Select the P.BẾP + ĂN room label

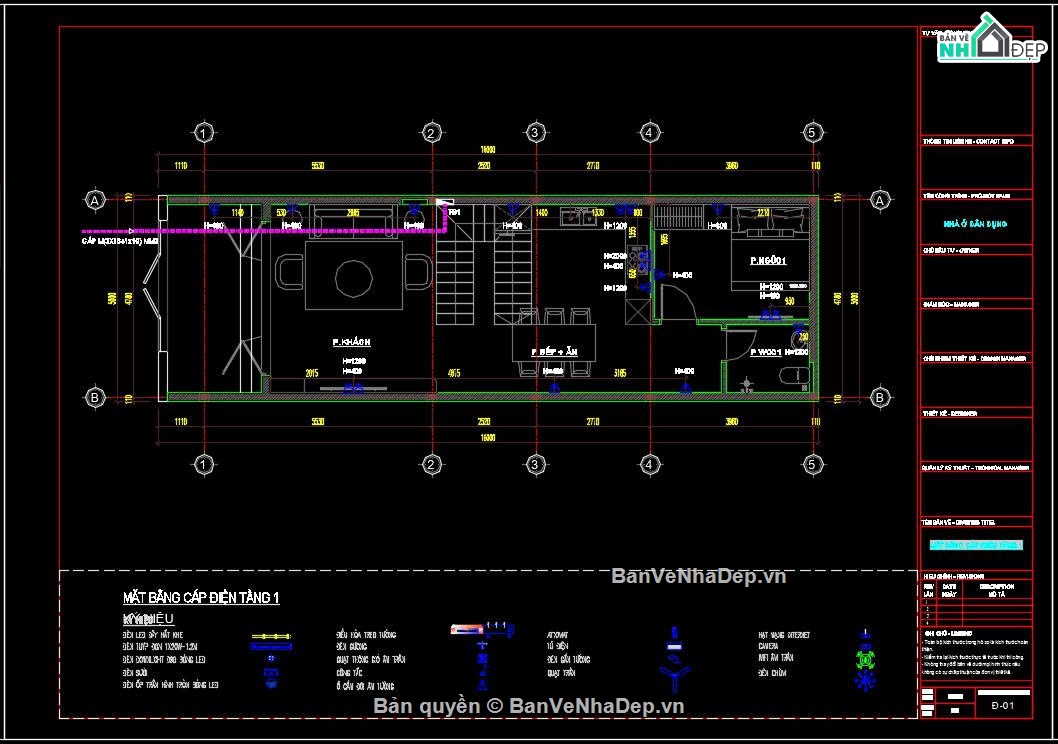tap(555, 352)
